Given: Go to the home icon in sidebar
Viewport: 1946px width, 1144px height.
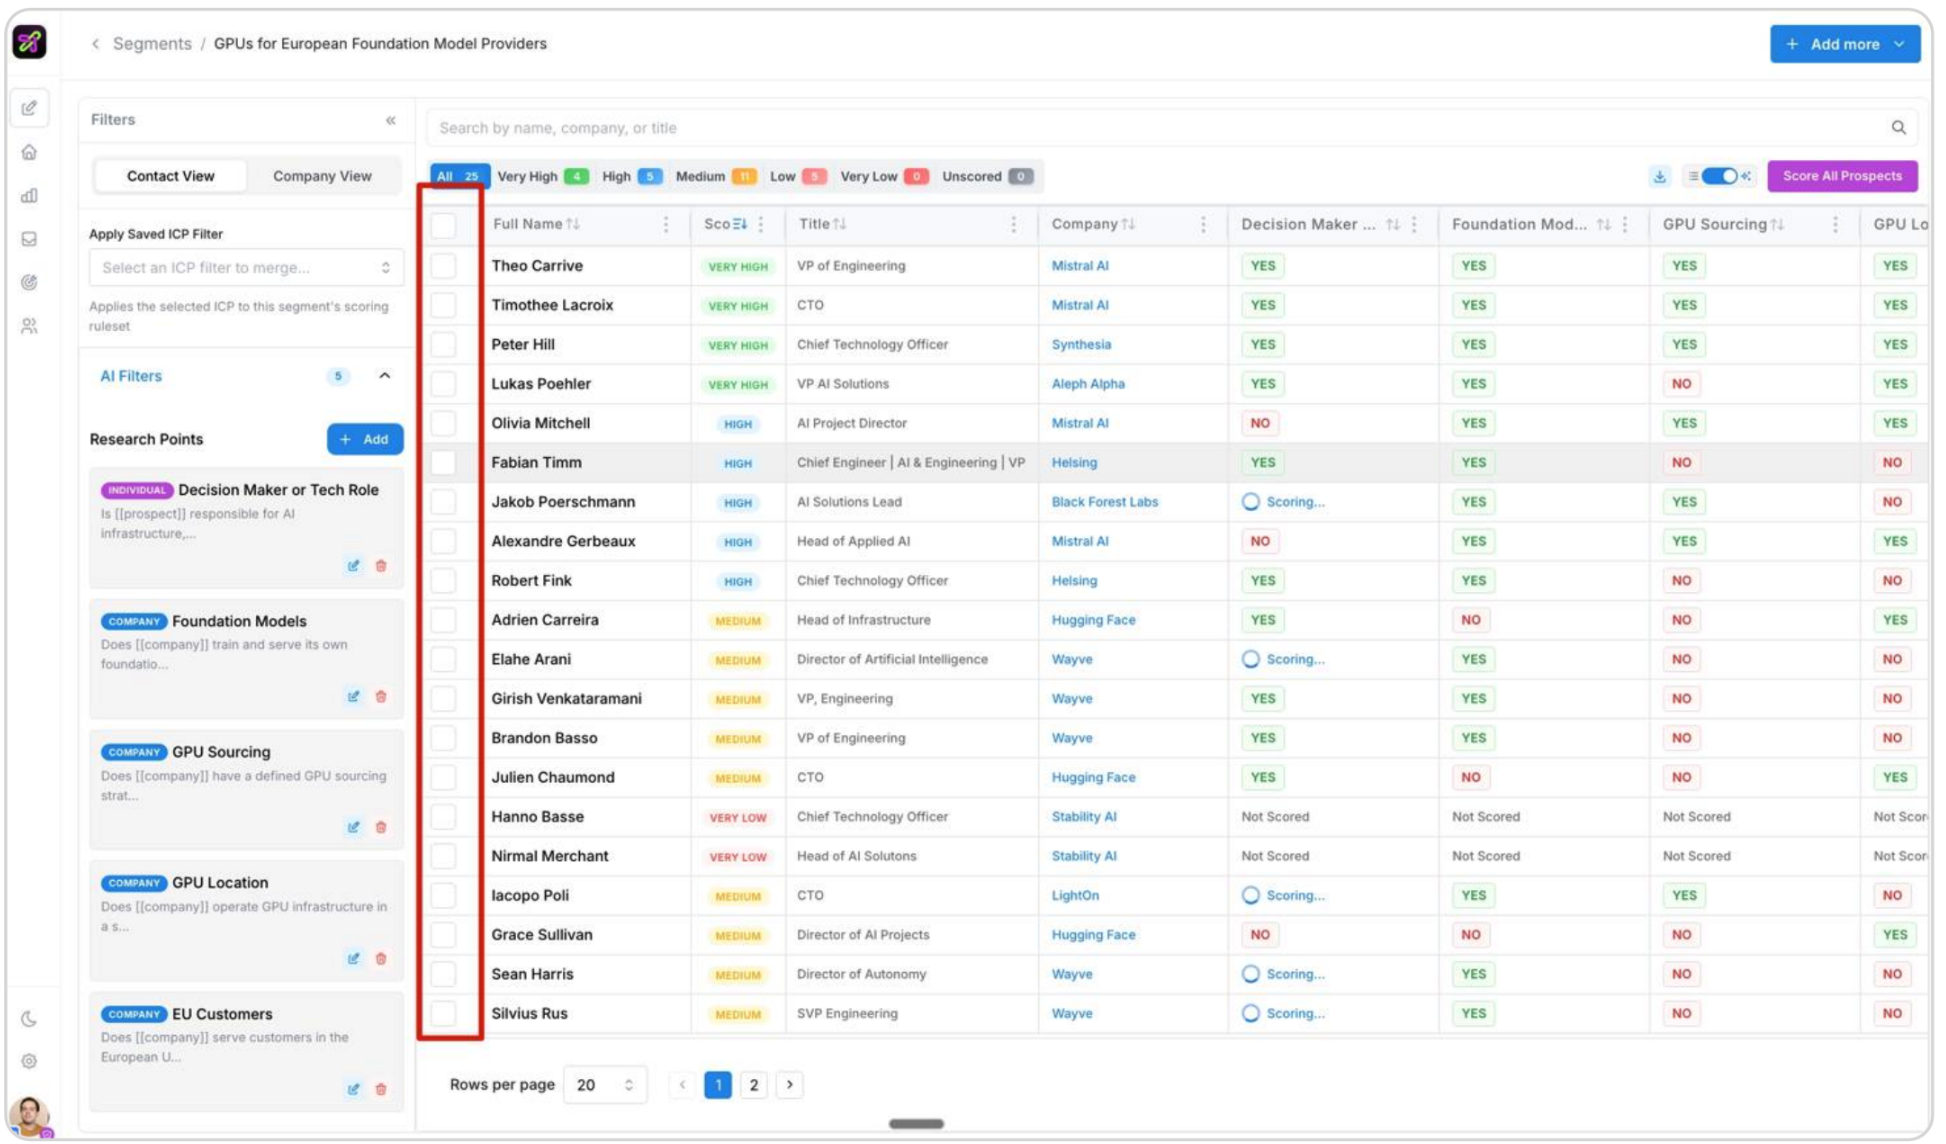Looking at the screenshot, I should 29,152.
